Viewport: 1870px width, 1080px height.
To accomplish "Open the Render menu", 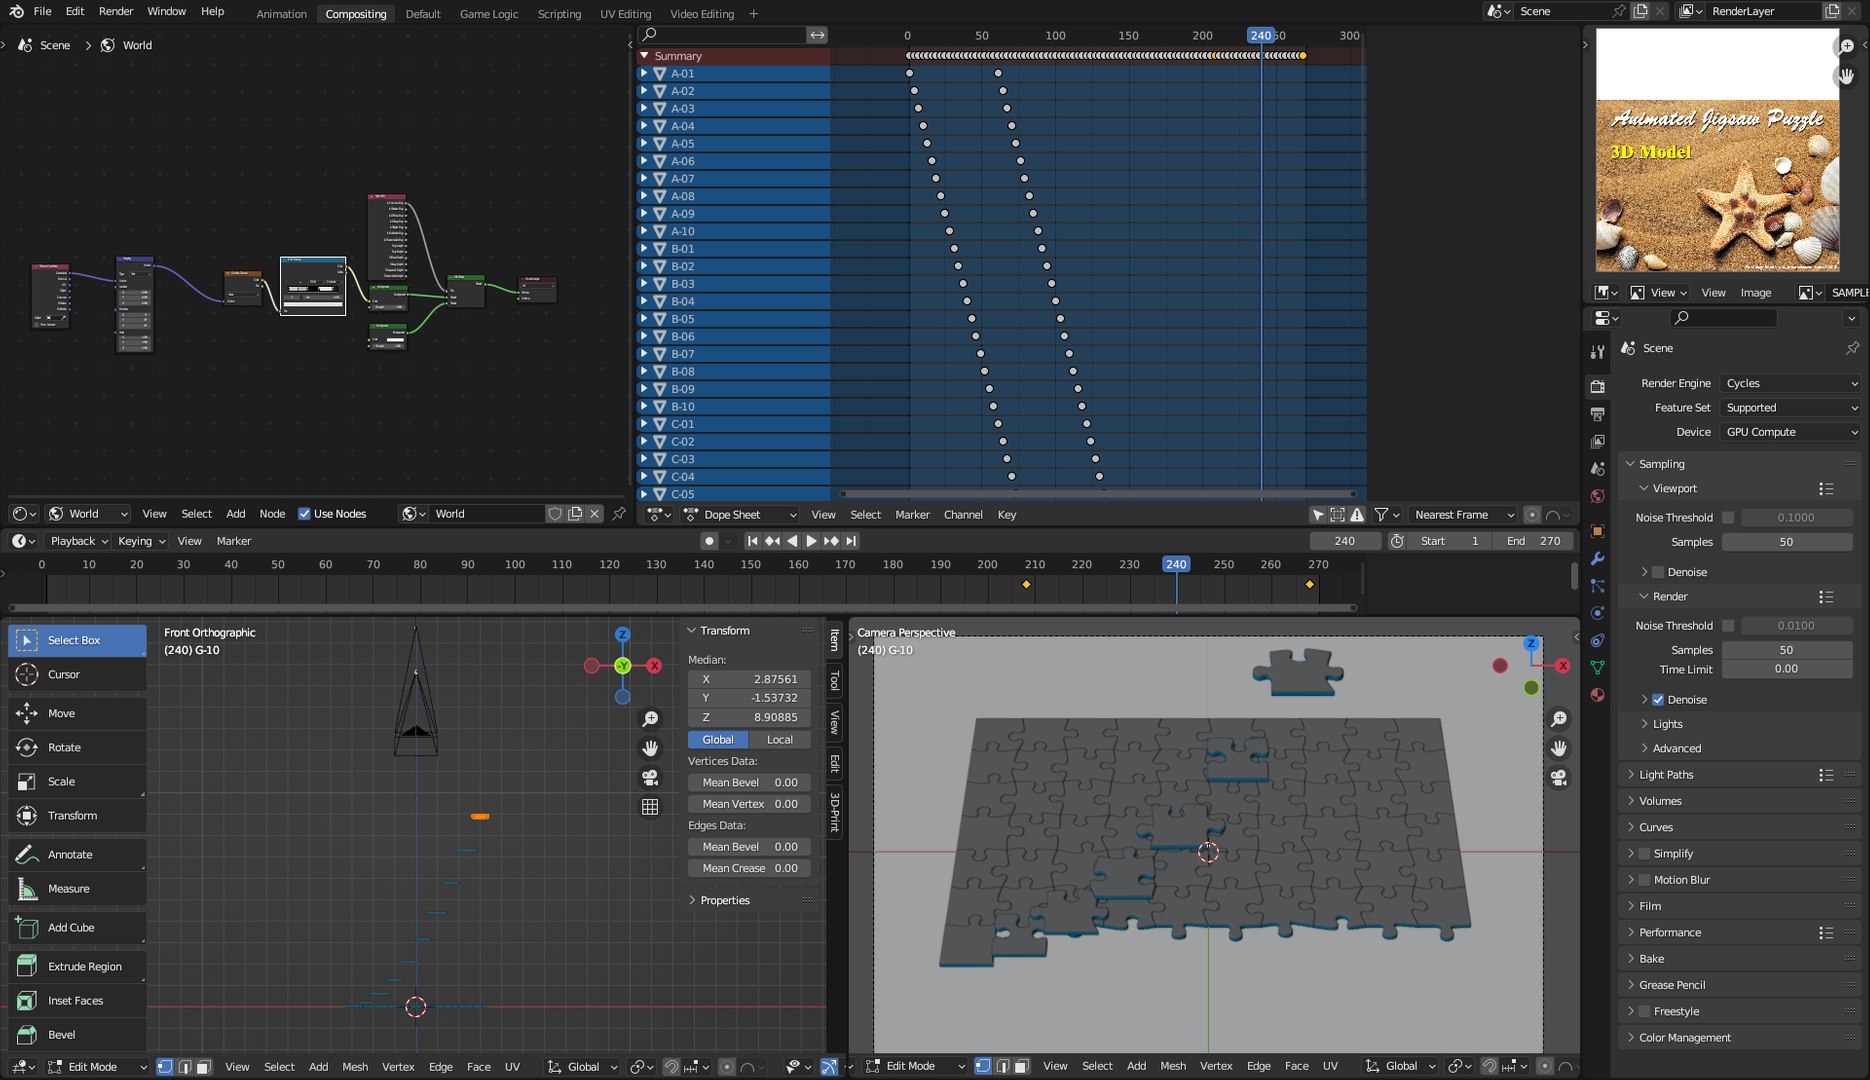I will (x=116, y=11).
